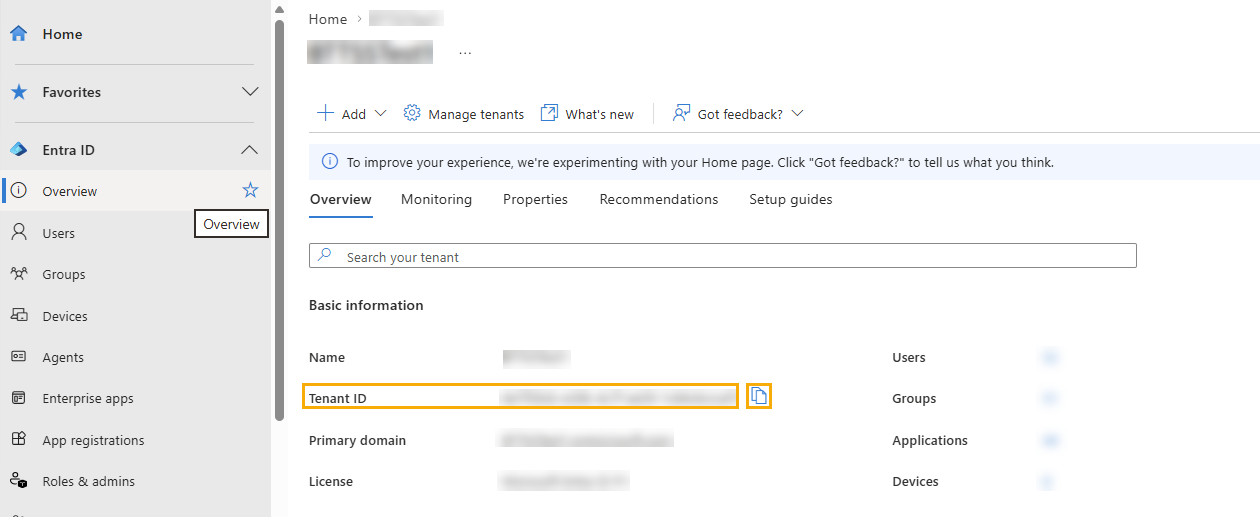Click the Primary domain label
1260x517 pixels.
[x=357, y=440]
